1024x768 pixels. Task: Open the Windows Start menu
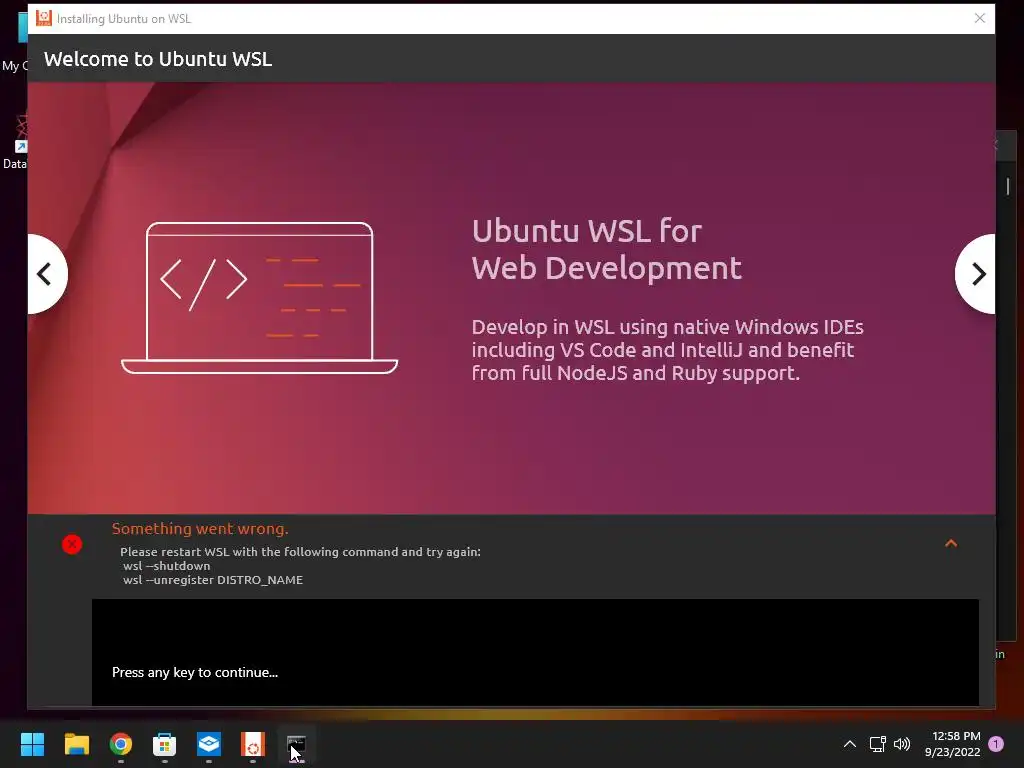click(x=32, y=744)
